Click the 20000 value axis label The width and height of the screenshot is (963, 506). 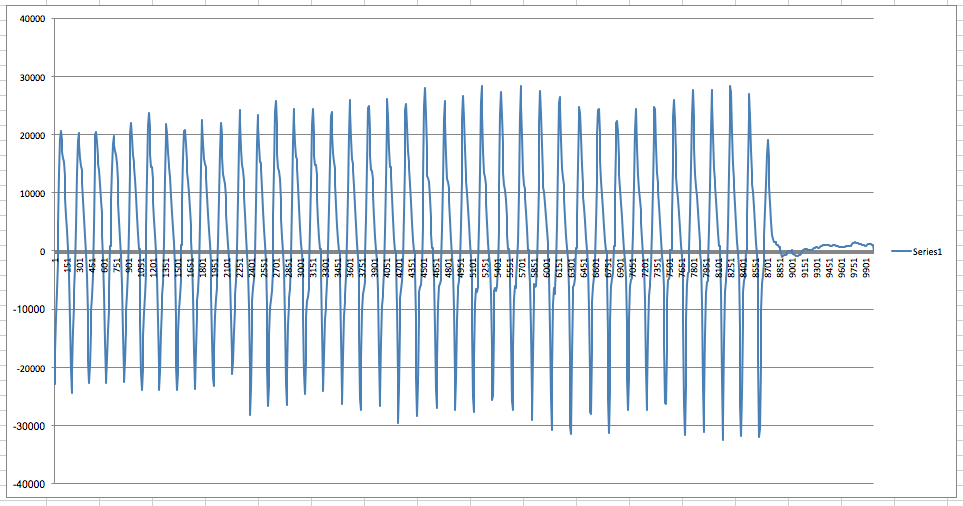coord(27,135)
